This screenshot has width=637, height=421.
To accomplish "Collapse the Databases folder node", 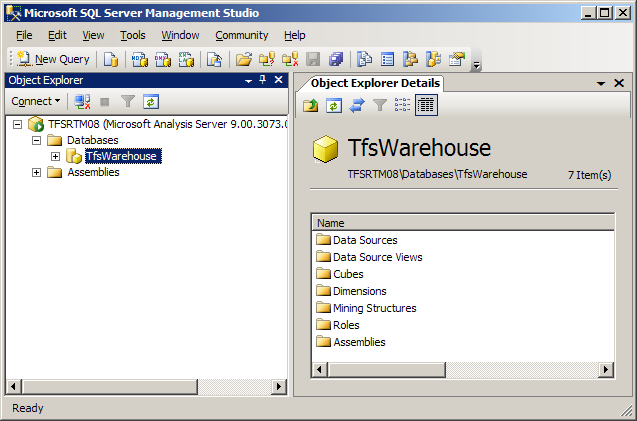I will (37, 141).
